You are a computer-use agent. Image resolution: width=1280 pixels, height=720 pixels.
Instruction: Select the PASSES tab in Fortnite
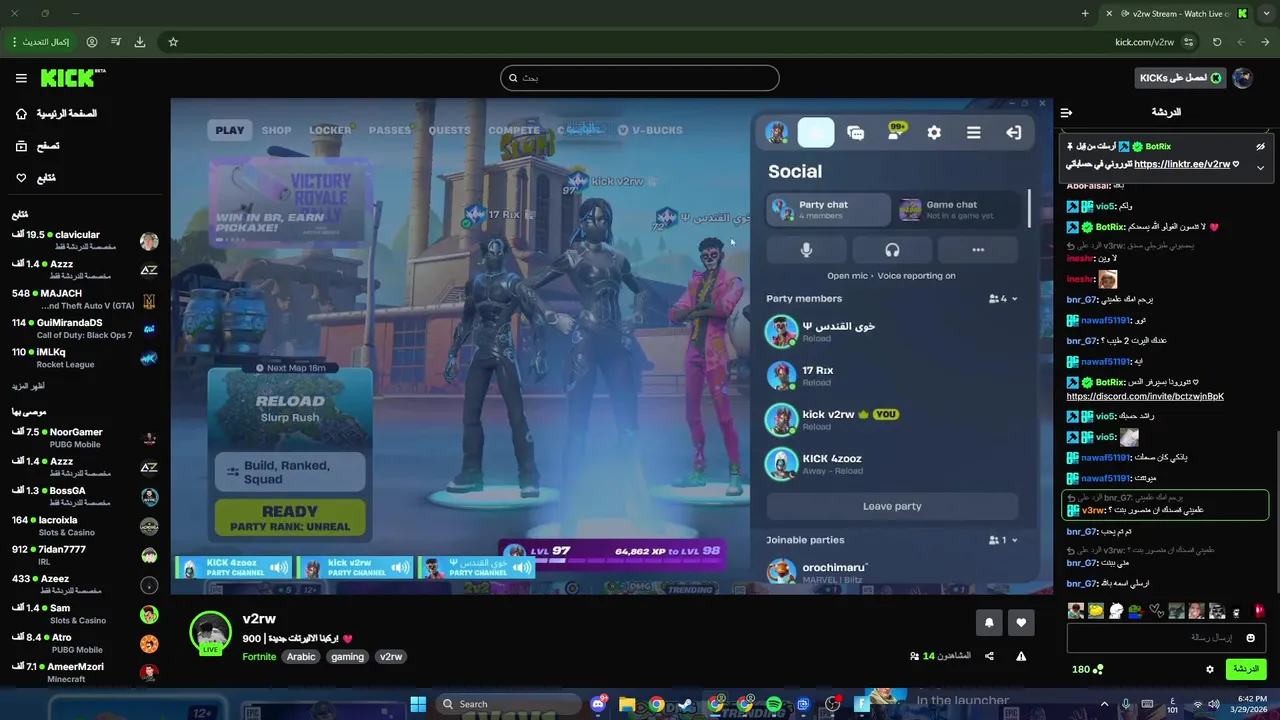tap(389, 130)
